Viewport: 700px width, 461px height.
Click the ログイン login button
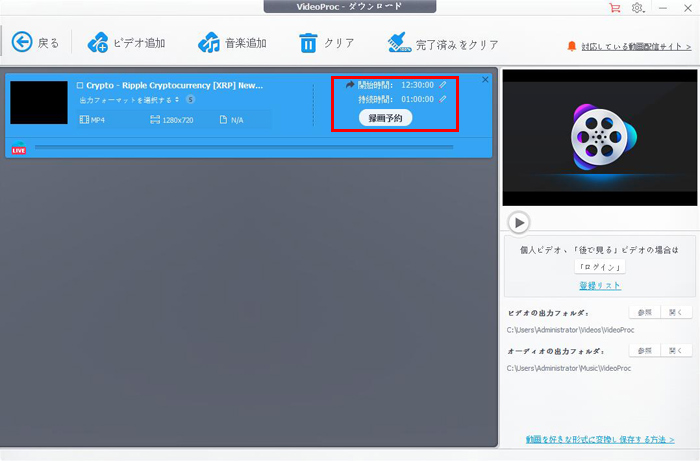[x=599, y=266]
